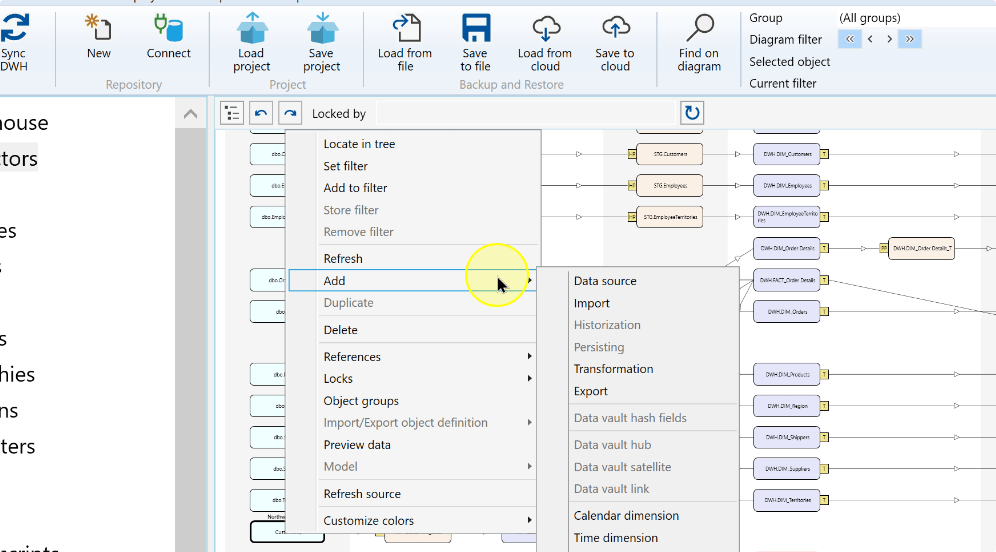Choose Import from Add submenu
Screen dimensions: 996x552
(x=591, y=303)
